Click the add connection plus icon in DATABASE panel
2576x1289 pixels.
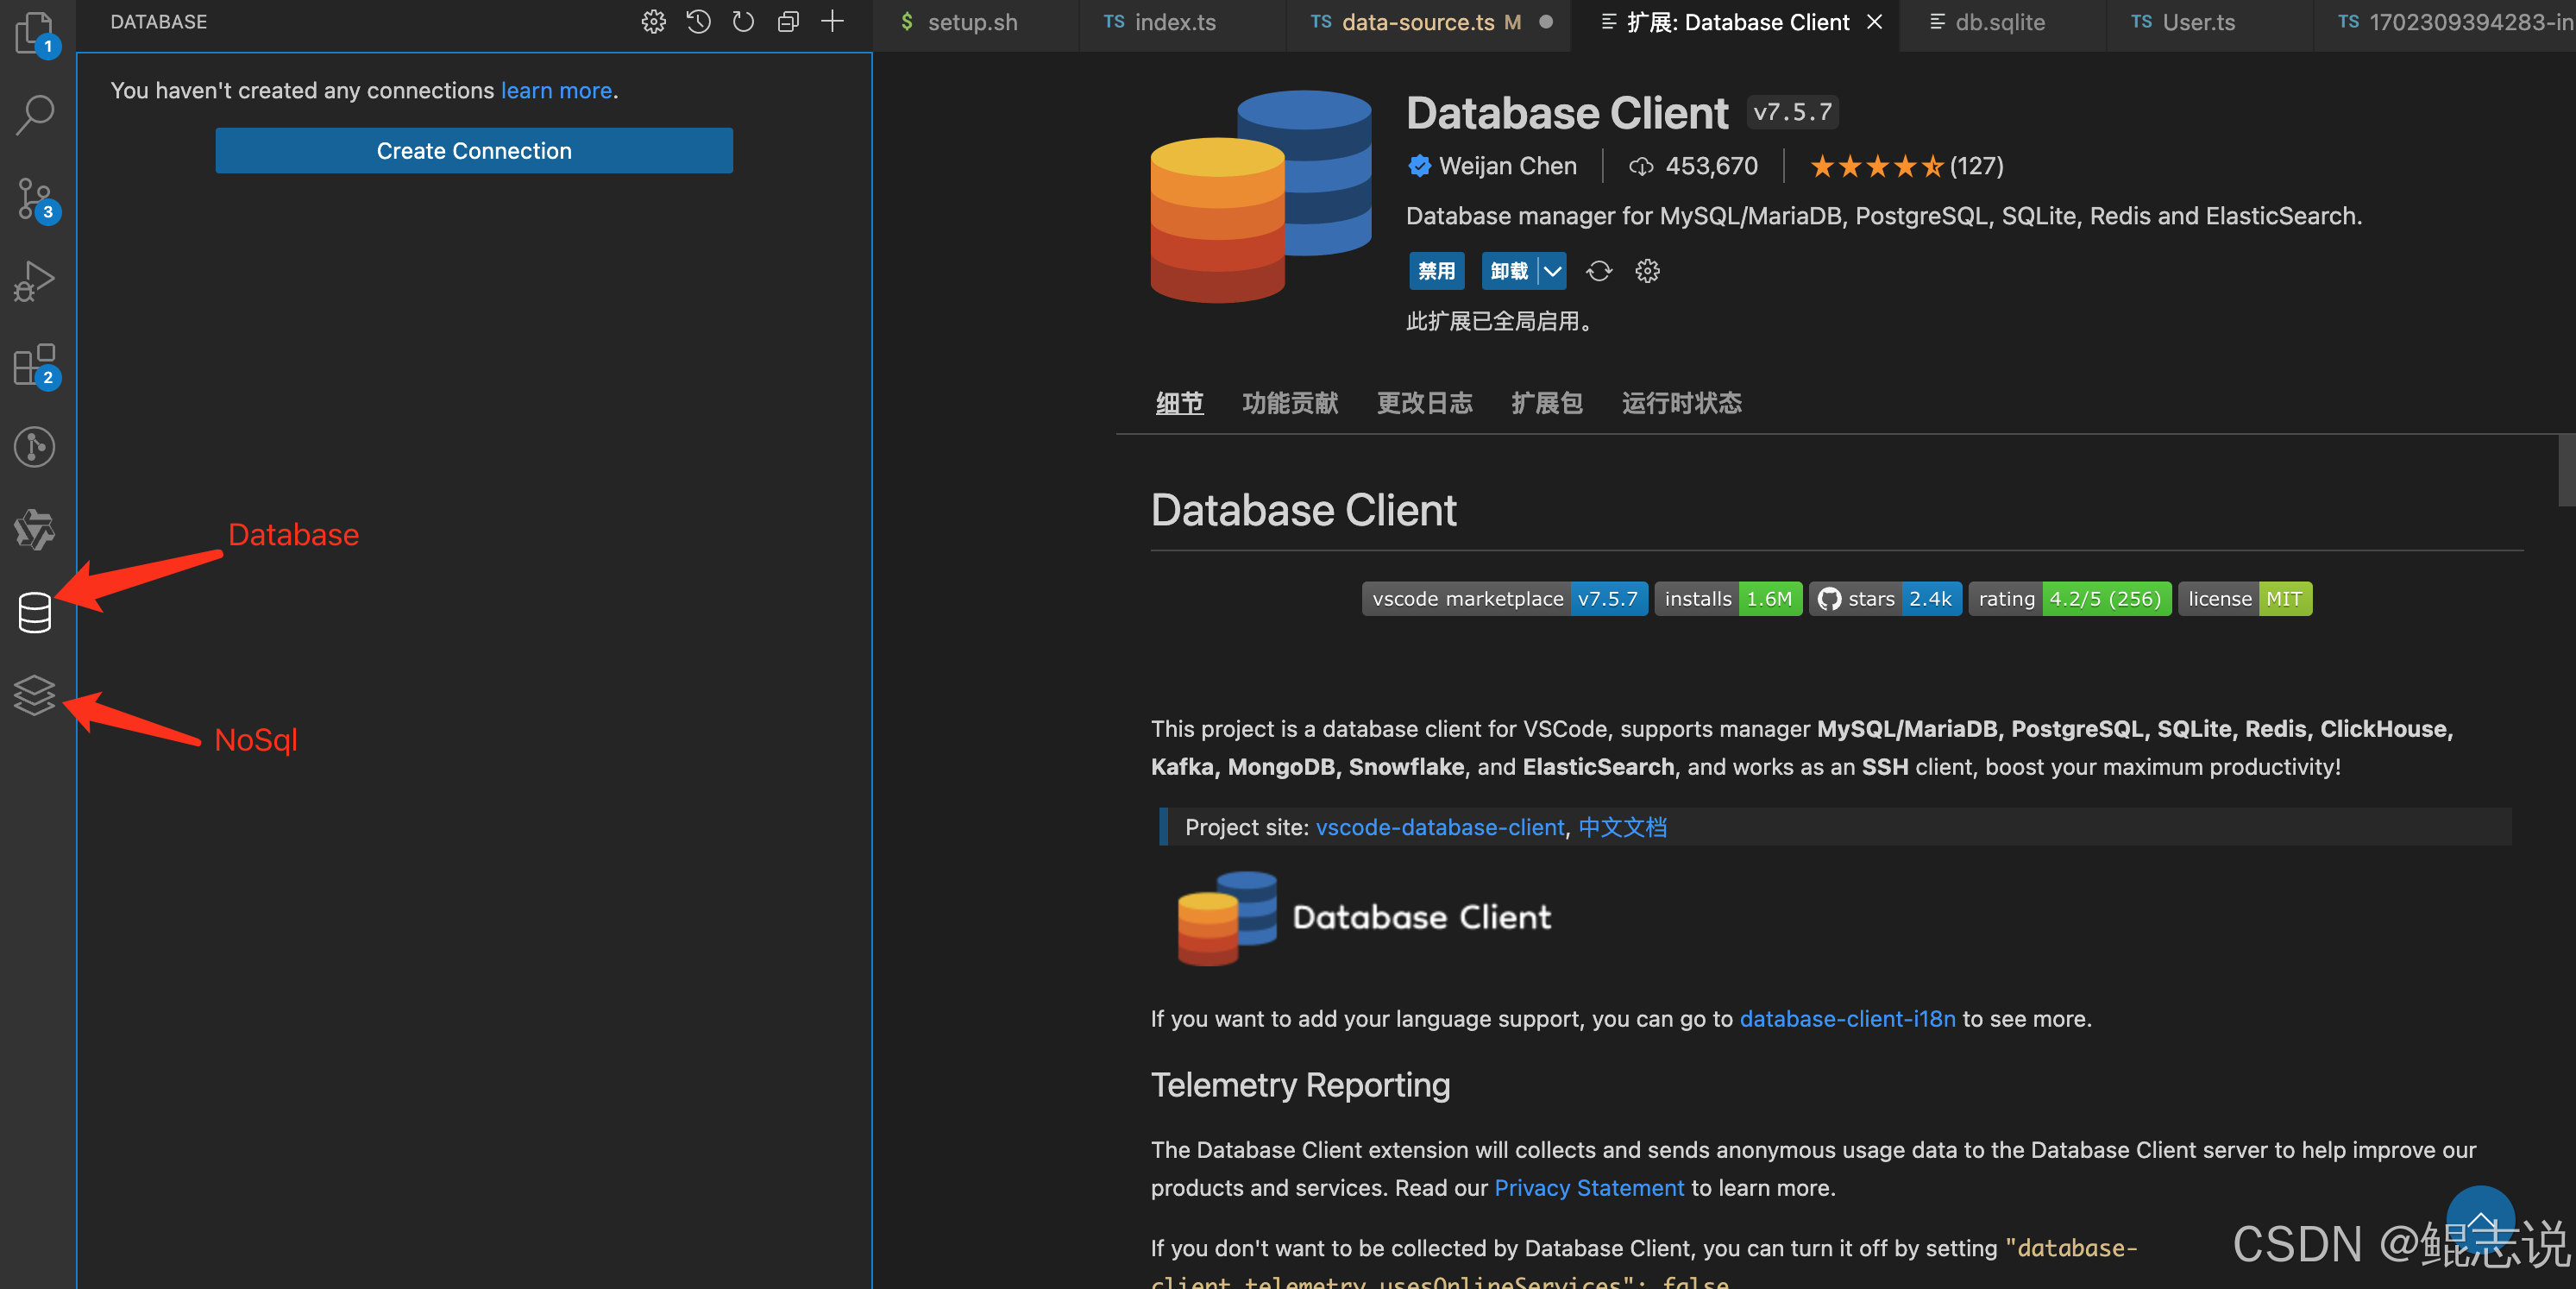(x=833, y=21)
